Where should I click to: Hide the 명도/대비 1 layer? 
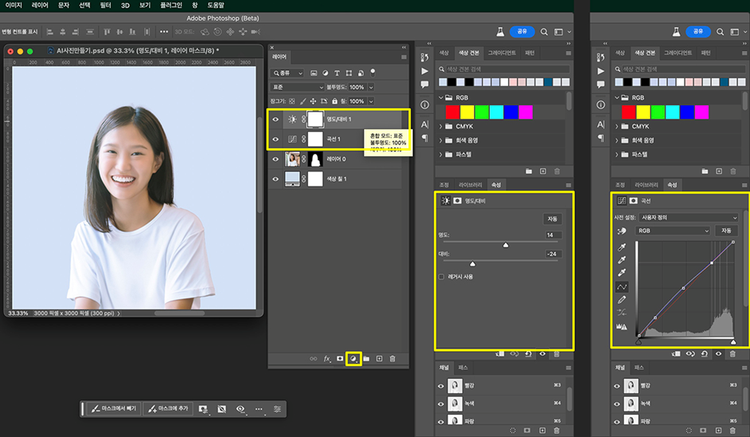[x=277, y=119]
